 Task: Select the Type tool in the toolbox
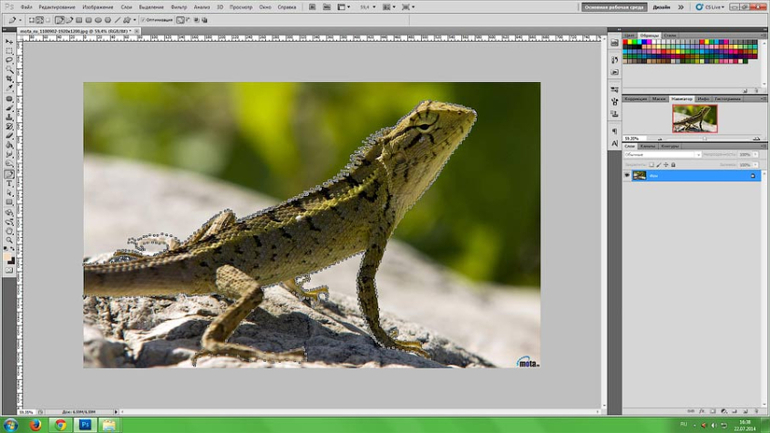[x=10, y=184]
